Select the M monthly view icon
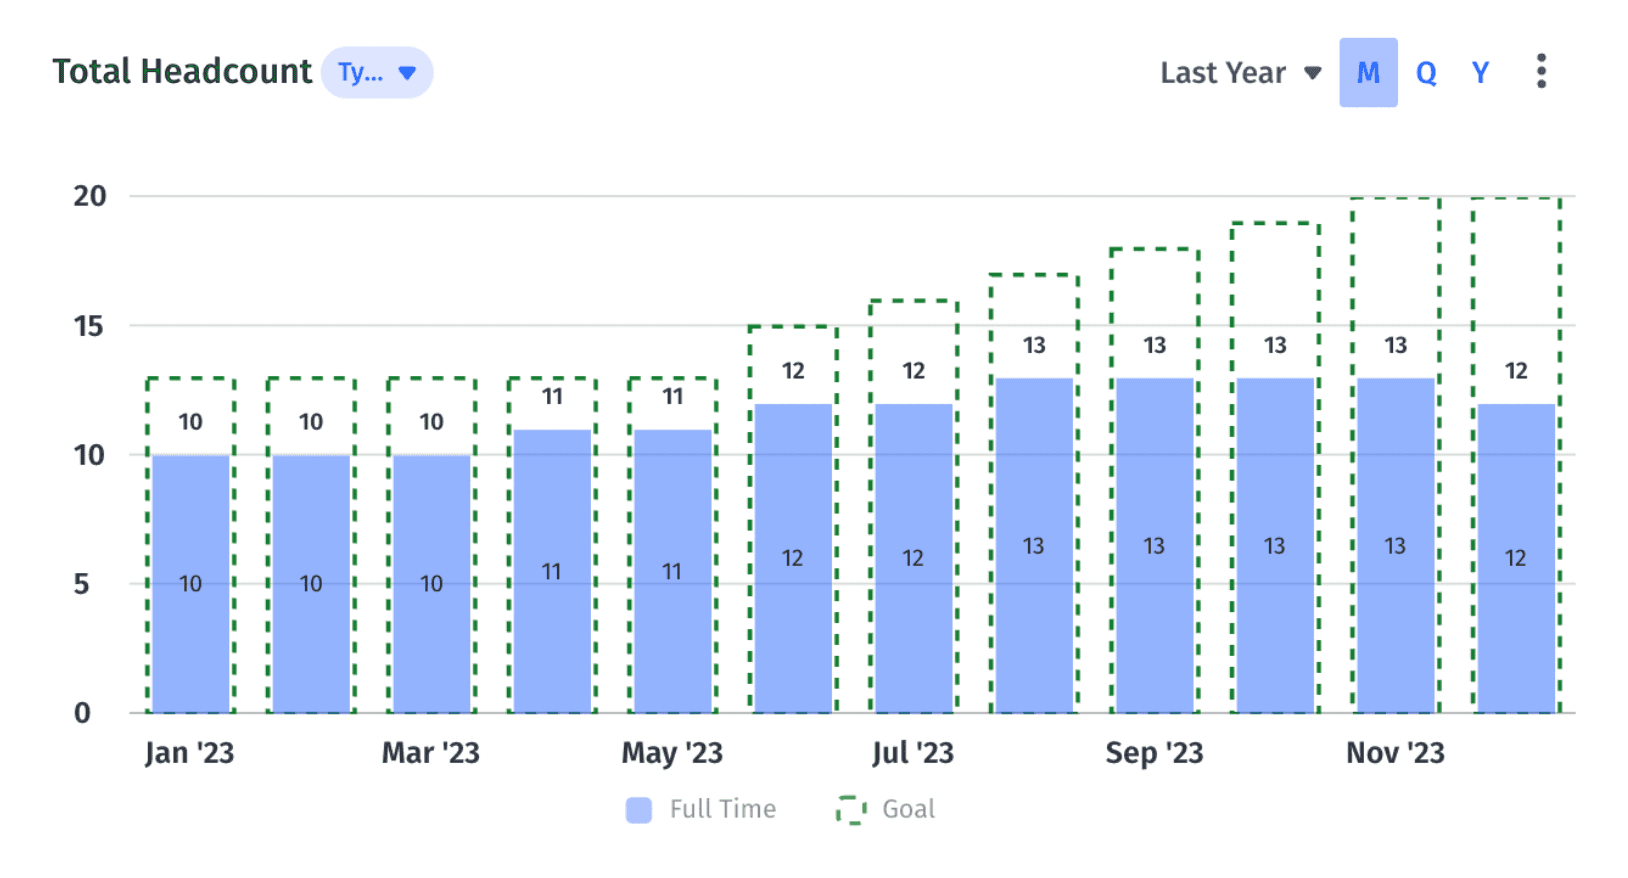Screen dimensions: 1628x878 click(x=1368, y=71)
